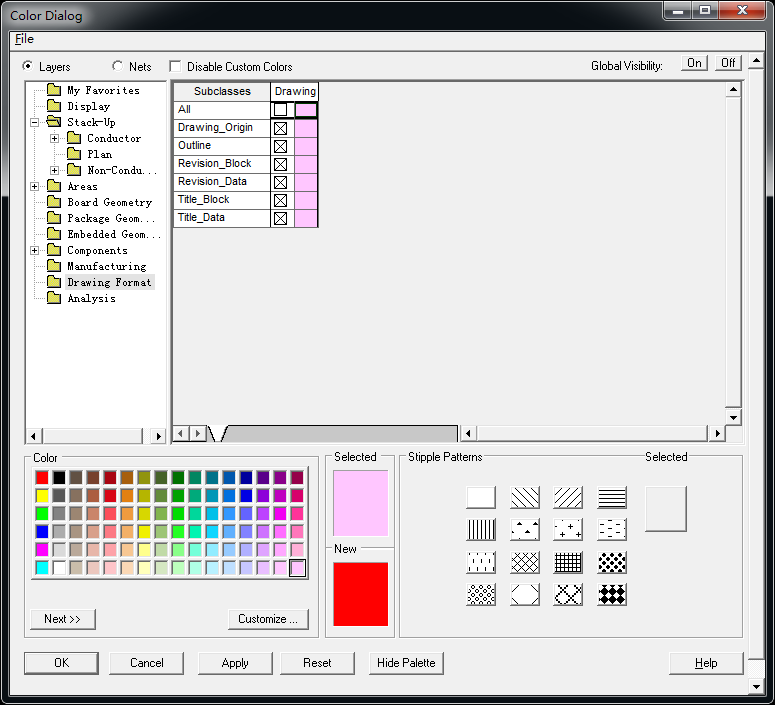775x705 pixels.
Task: Collapse the Stack-Up tree node
Action: pos(35,122)
